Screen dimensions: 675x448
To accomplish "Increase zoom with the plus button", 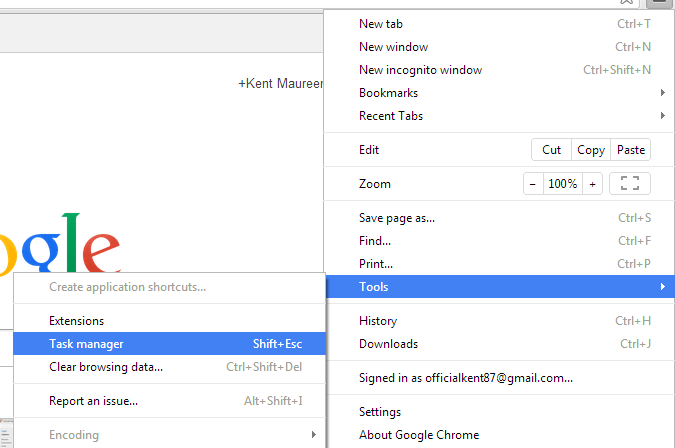I will pos(592,184).
